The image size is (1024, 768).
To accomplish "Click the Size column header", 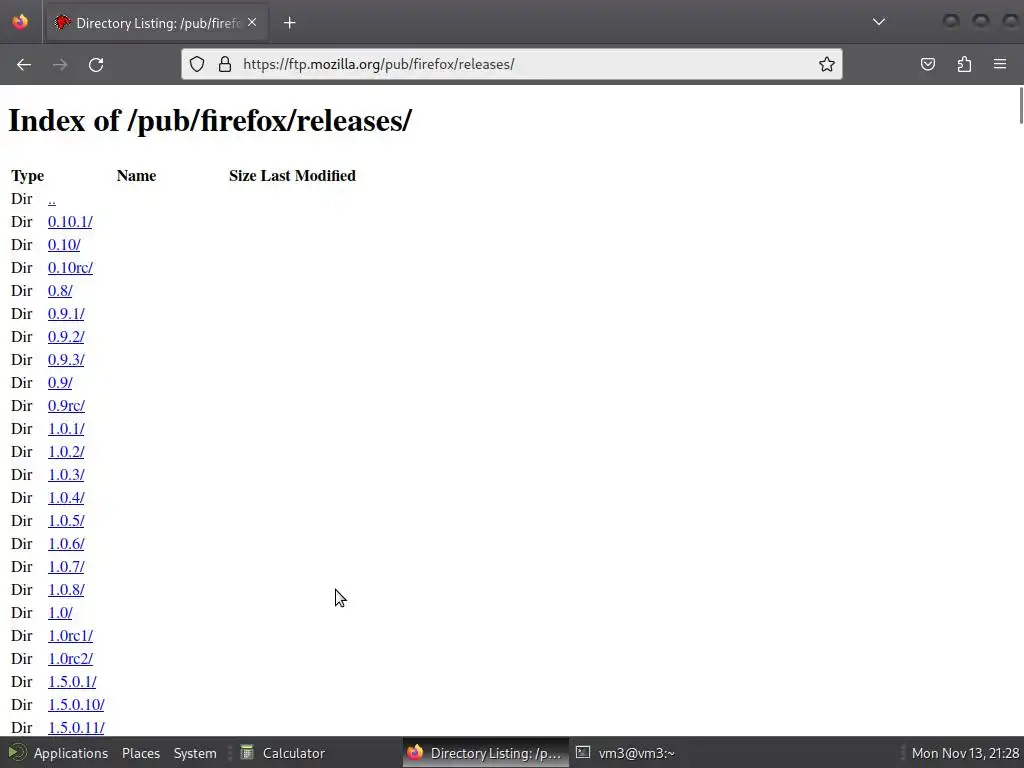I will pos(242,176).
